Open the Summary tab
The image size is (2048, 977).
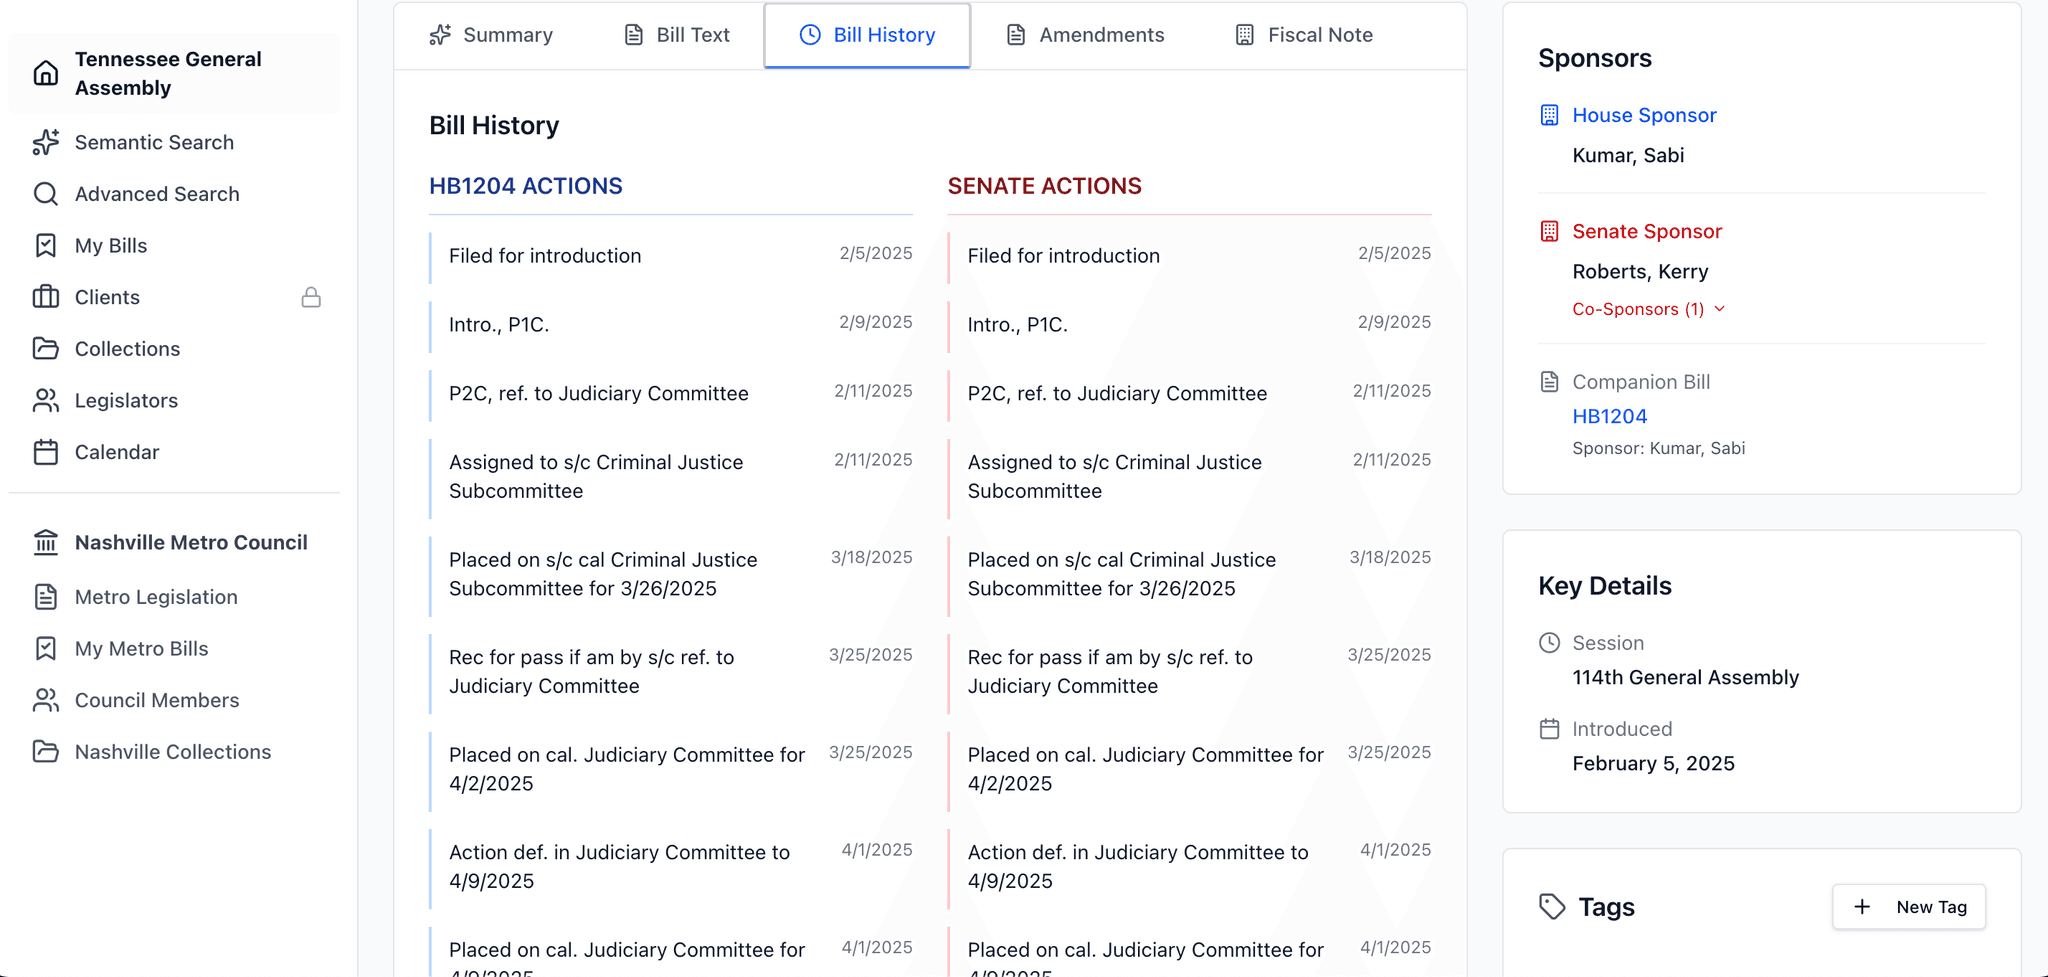click(x=491, y=35)
